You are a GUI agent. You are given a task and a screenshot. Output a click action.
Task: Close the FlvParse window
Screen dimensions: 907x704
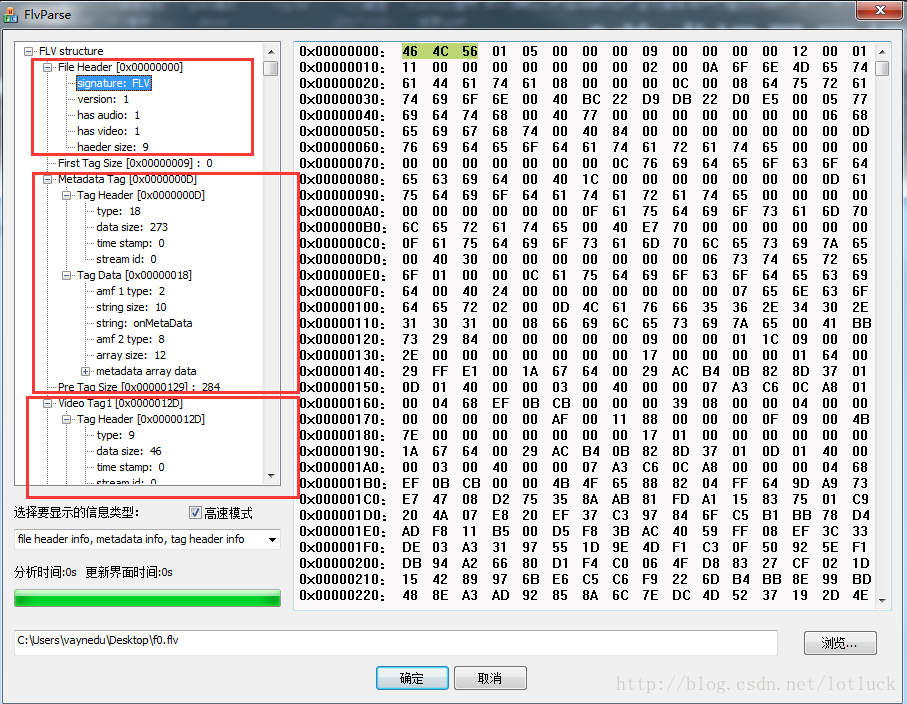(880, 10)
